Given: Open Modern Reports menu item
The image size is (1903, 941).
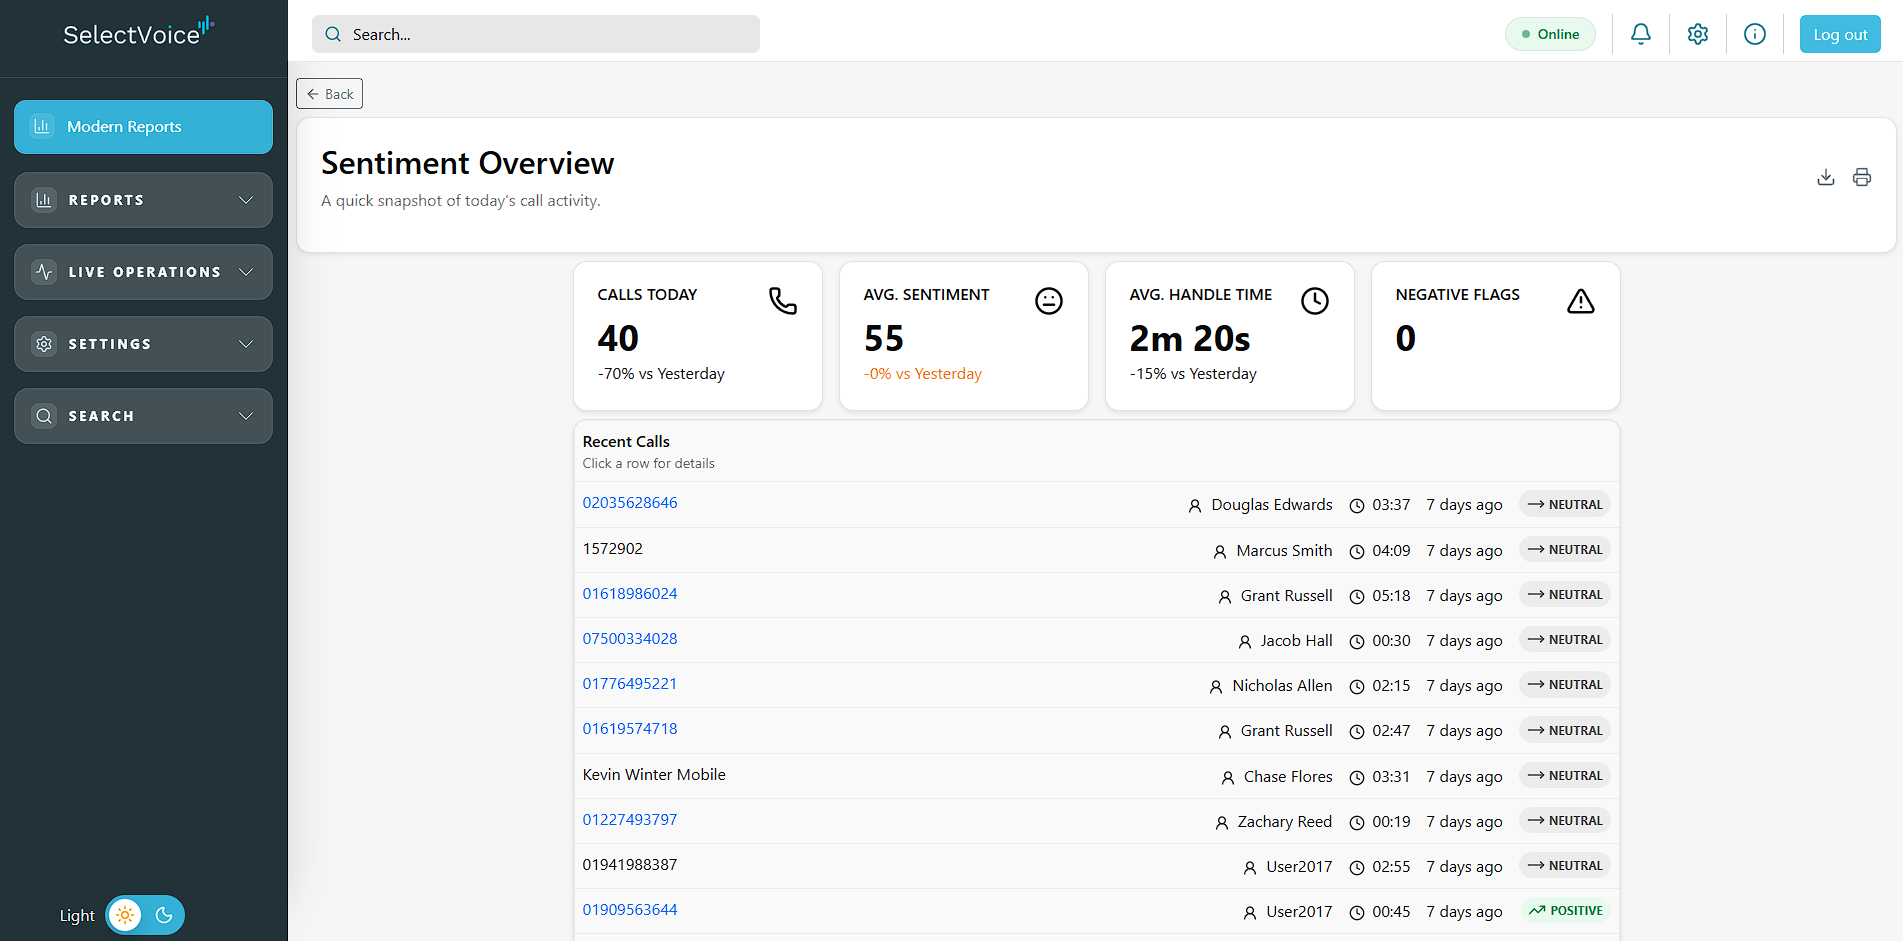Looking at the screenshot, I should coord(143,127).
